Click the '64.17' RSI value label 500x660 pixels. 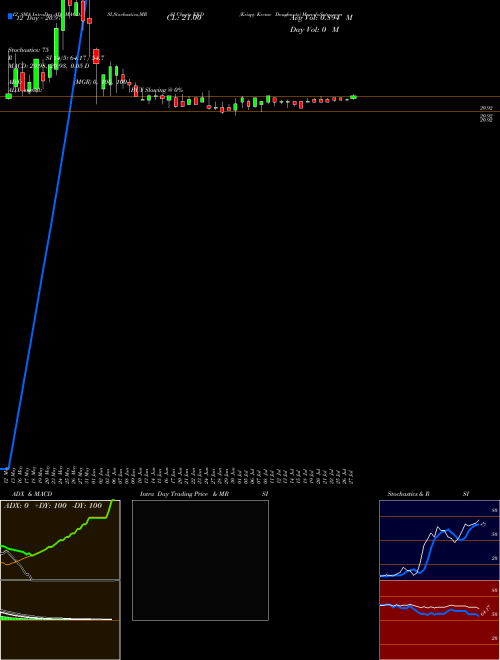[x=485, y=610]
